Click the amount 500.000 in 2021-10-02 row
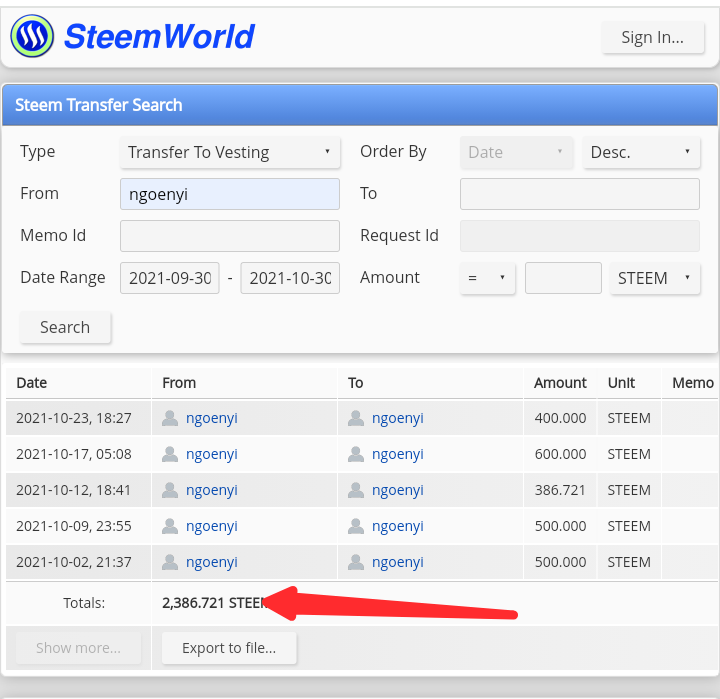Screen dimensions: 720x699 (x=560, y=562)
